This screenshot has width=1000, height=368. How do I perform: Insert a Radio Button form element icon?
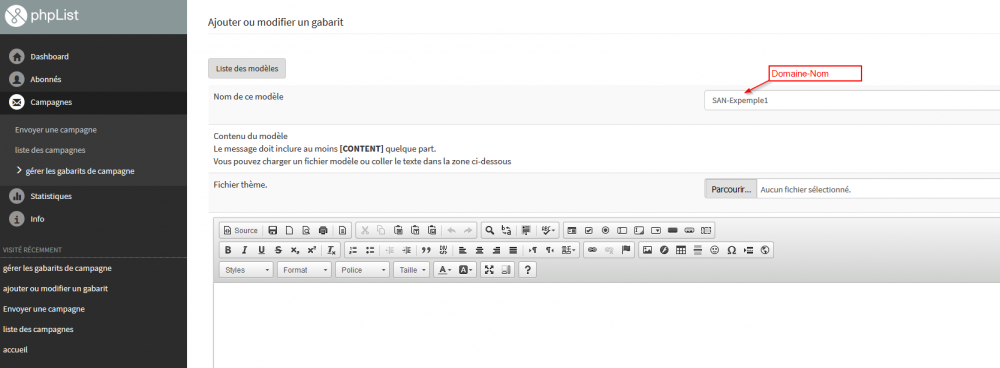(606, 230)
